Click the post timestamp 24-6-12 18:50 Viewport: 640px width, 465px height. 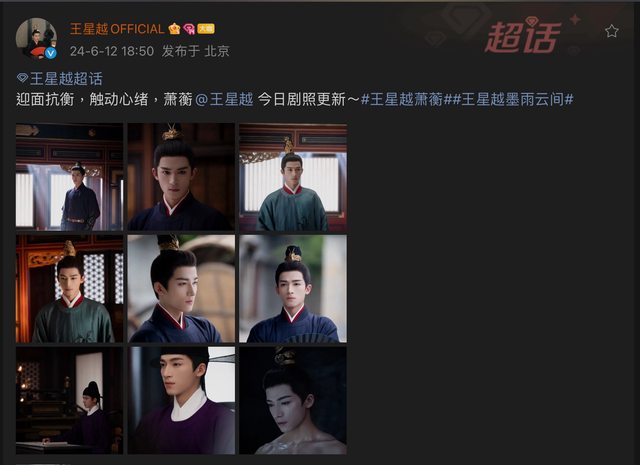[111, 51]
